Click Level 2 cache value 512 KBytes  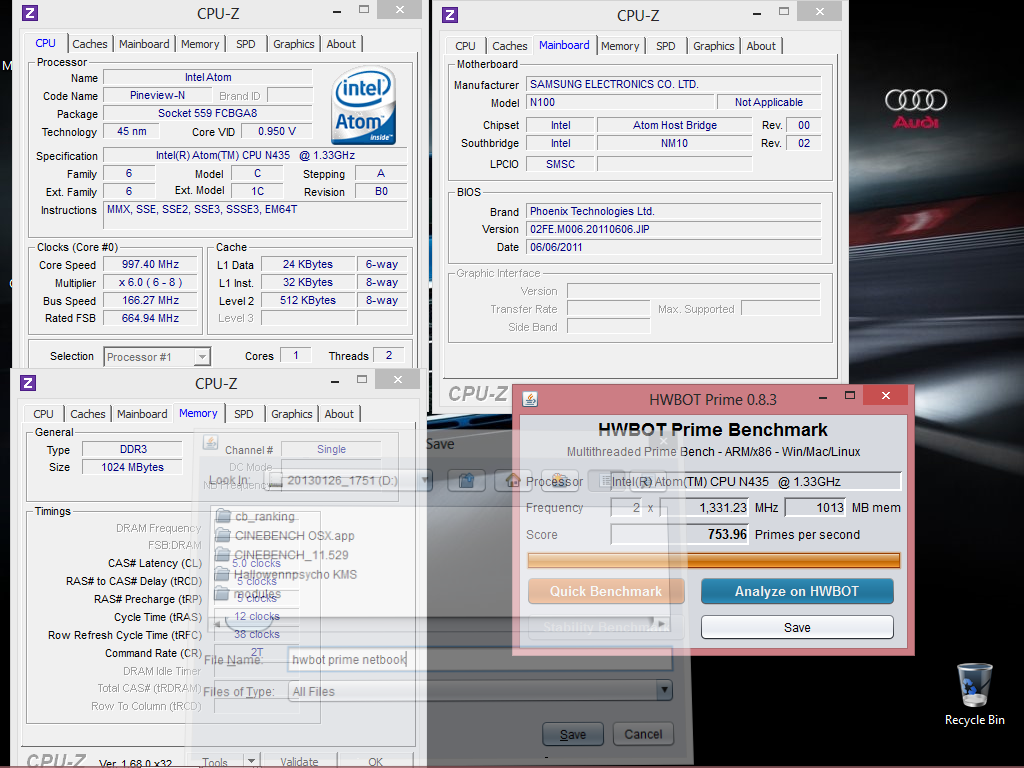point(308,300)
